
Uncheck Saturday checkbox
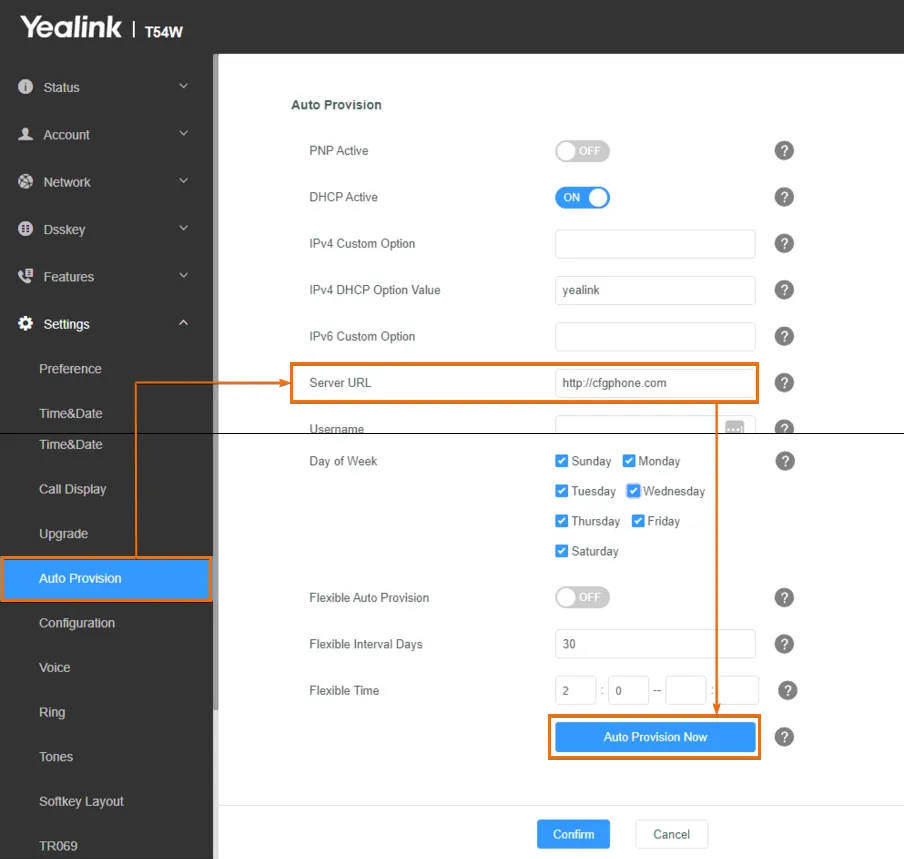point(562,551)
